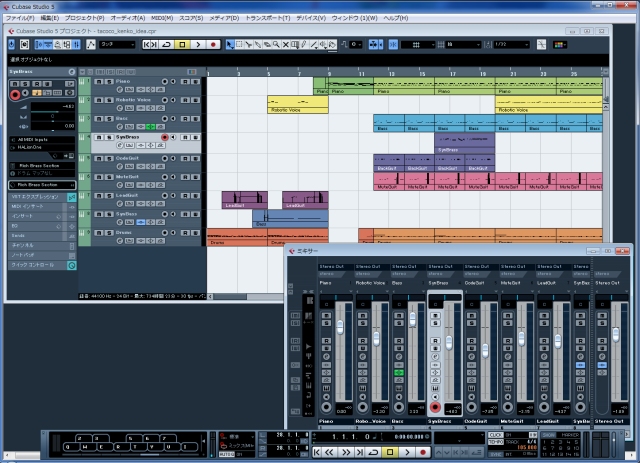Open the Mixer from the toolbar
The image size is (640, 463).
(76, 45)
